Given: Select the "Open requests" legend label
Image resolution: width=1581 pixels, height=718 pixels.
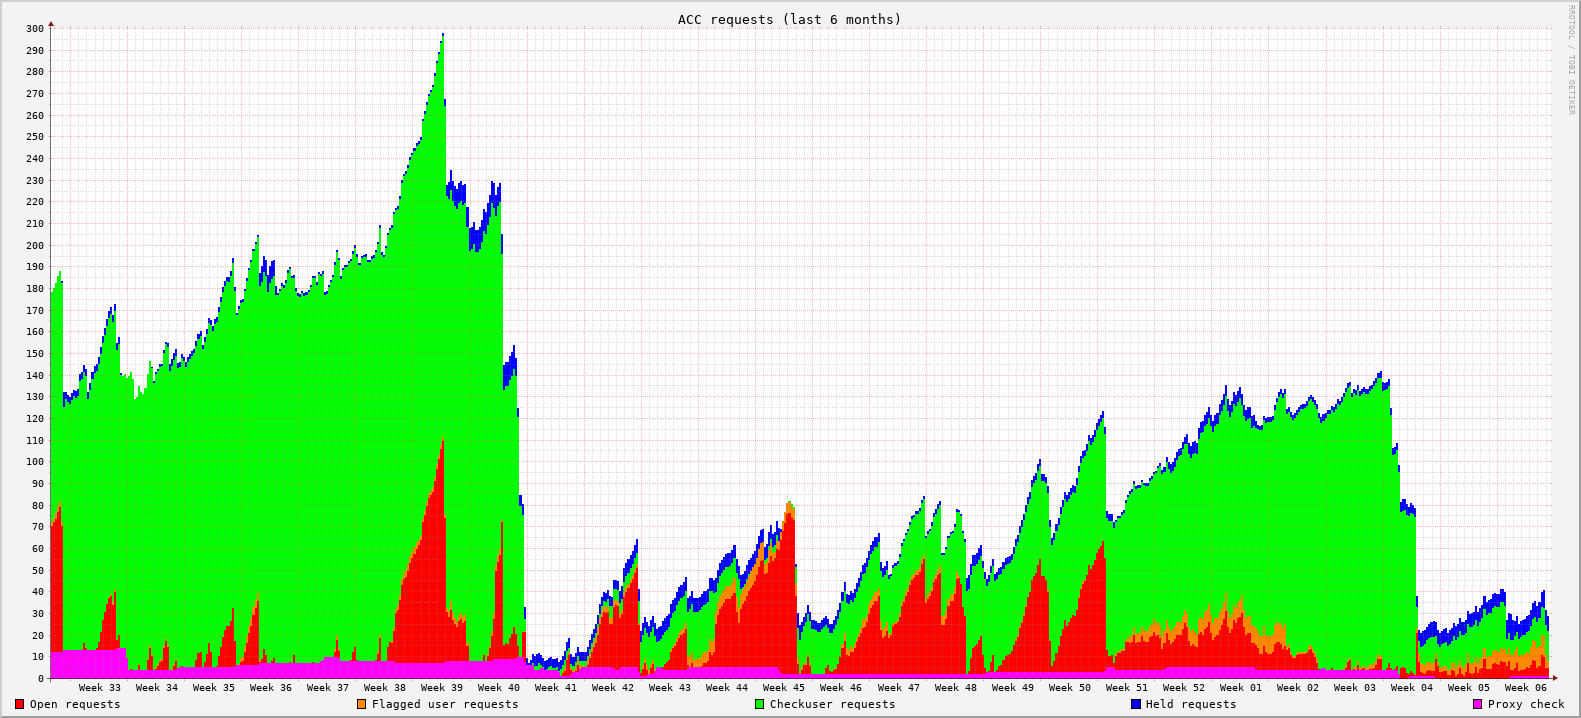Looking at the screenshot, I should [75, 704].
